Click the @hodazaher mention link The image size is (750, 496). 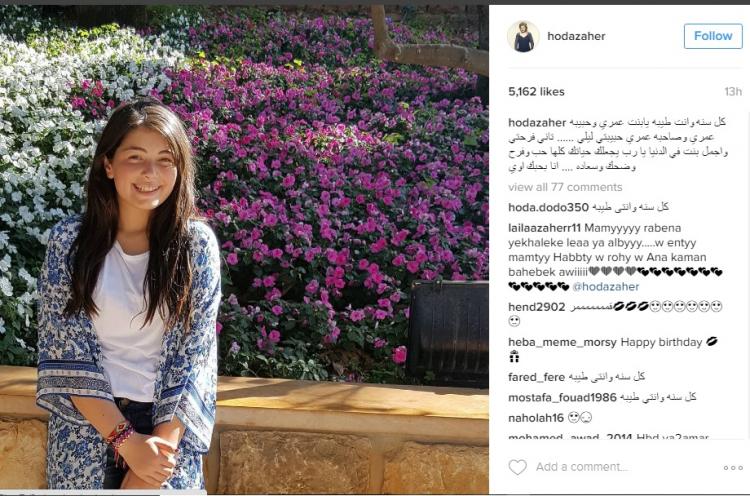[x=606, y=287]
